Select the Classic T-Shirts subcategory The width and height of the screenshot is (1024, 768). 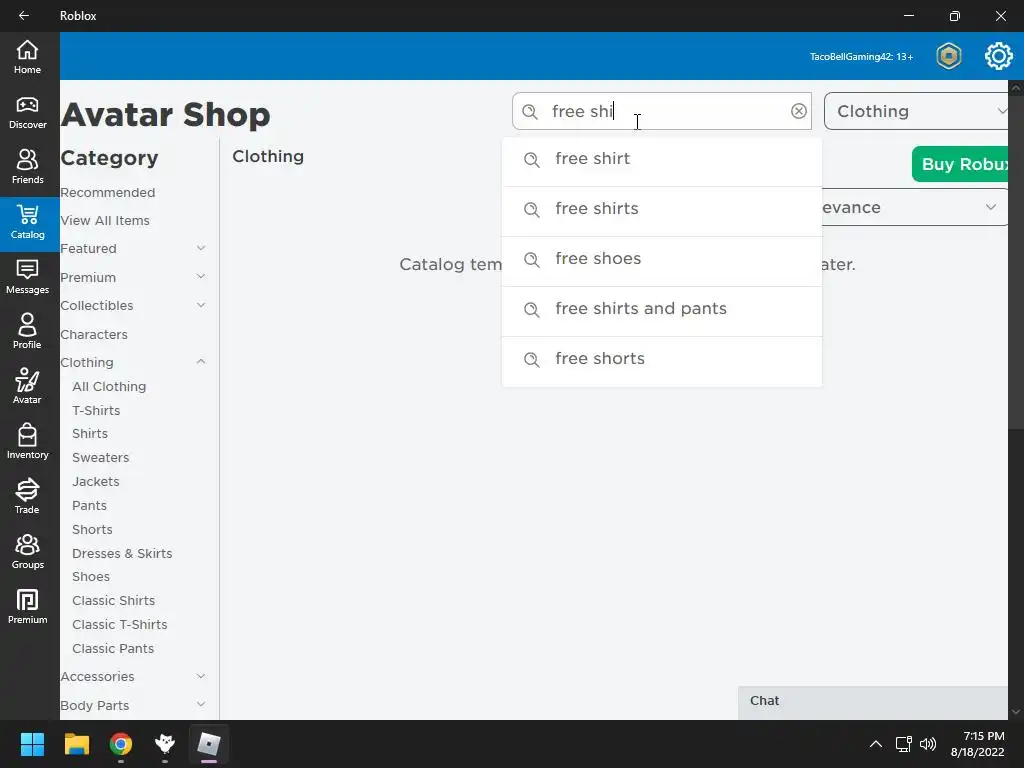click(120, 625)
